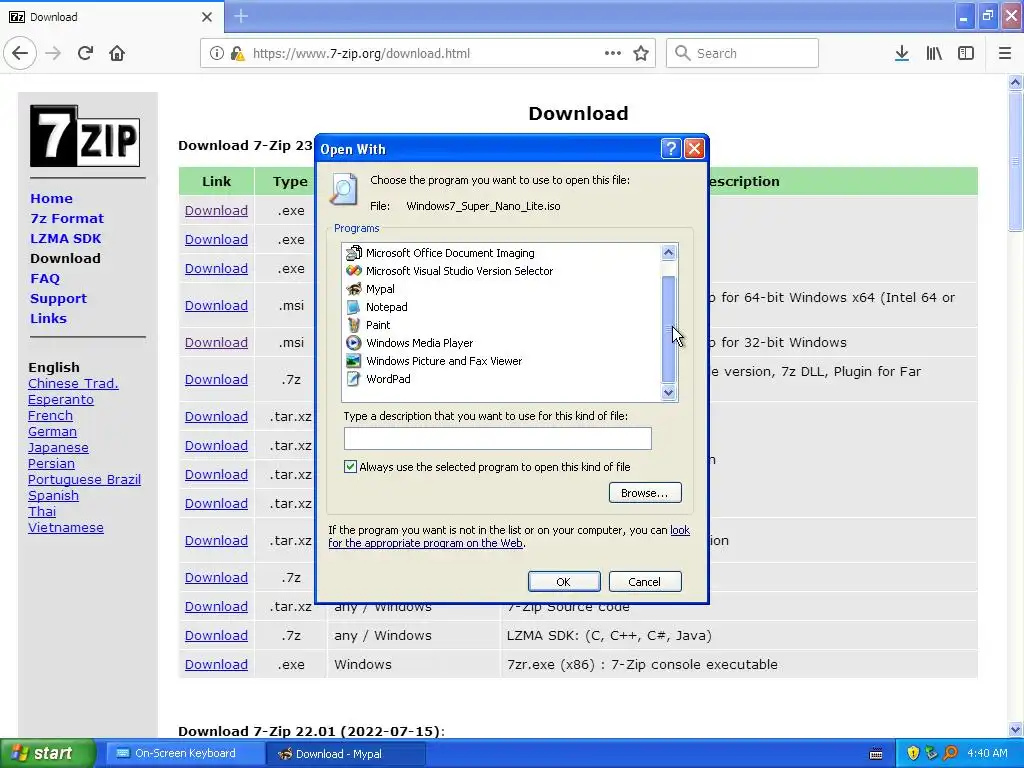The width and height of the screenshot is (1024, 768).
Task: Open LZMA SDK sidebar link
Action: coord(65,238)
